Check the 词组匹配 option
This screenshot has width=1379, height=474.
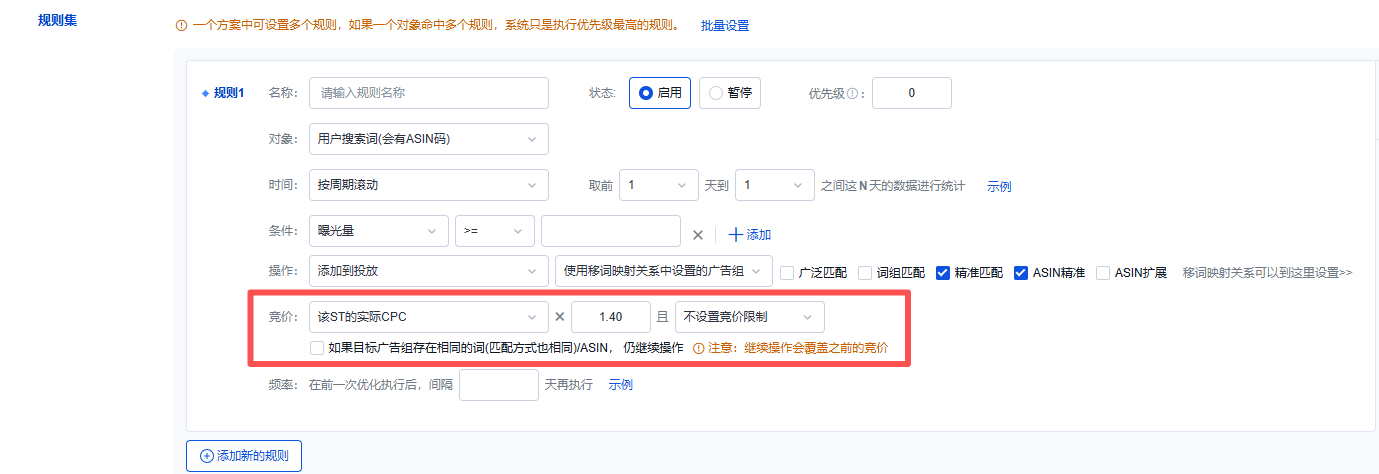865,272
